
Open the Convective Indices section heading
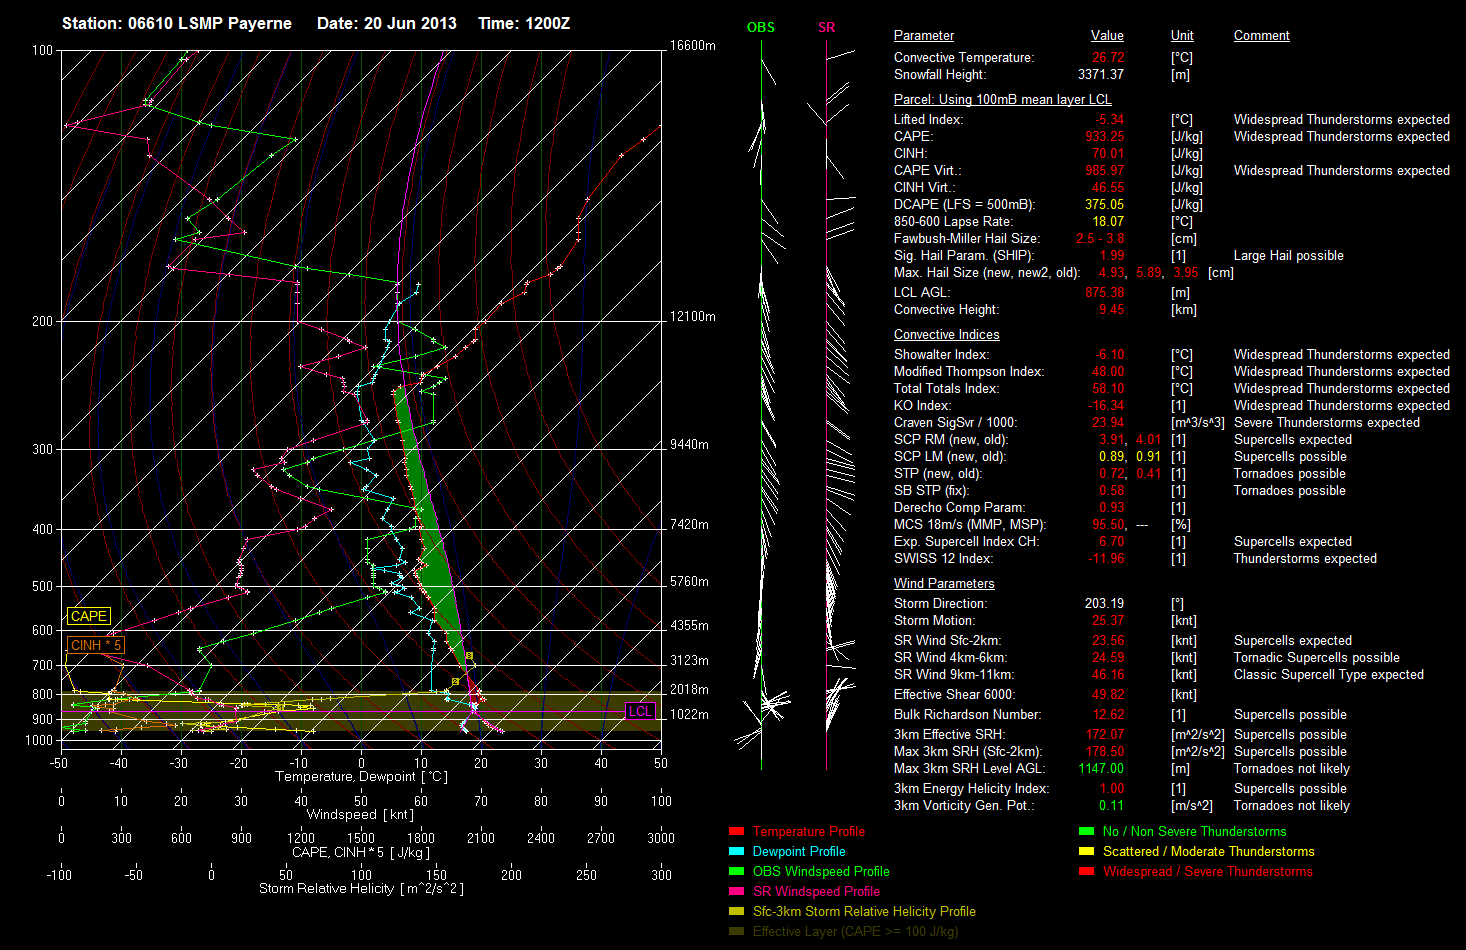946,335
